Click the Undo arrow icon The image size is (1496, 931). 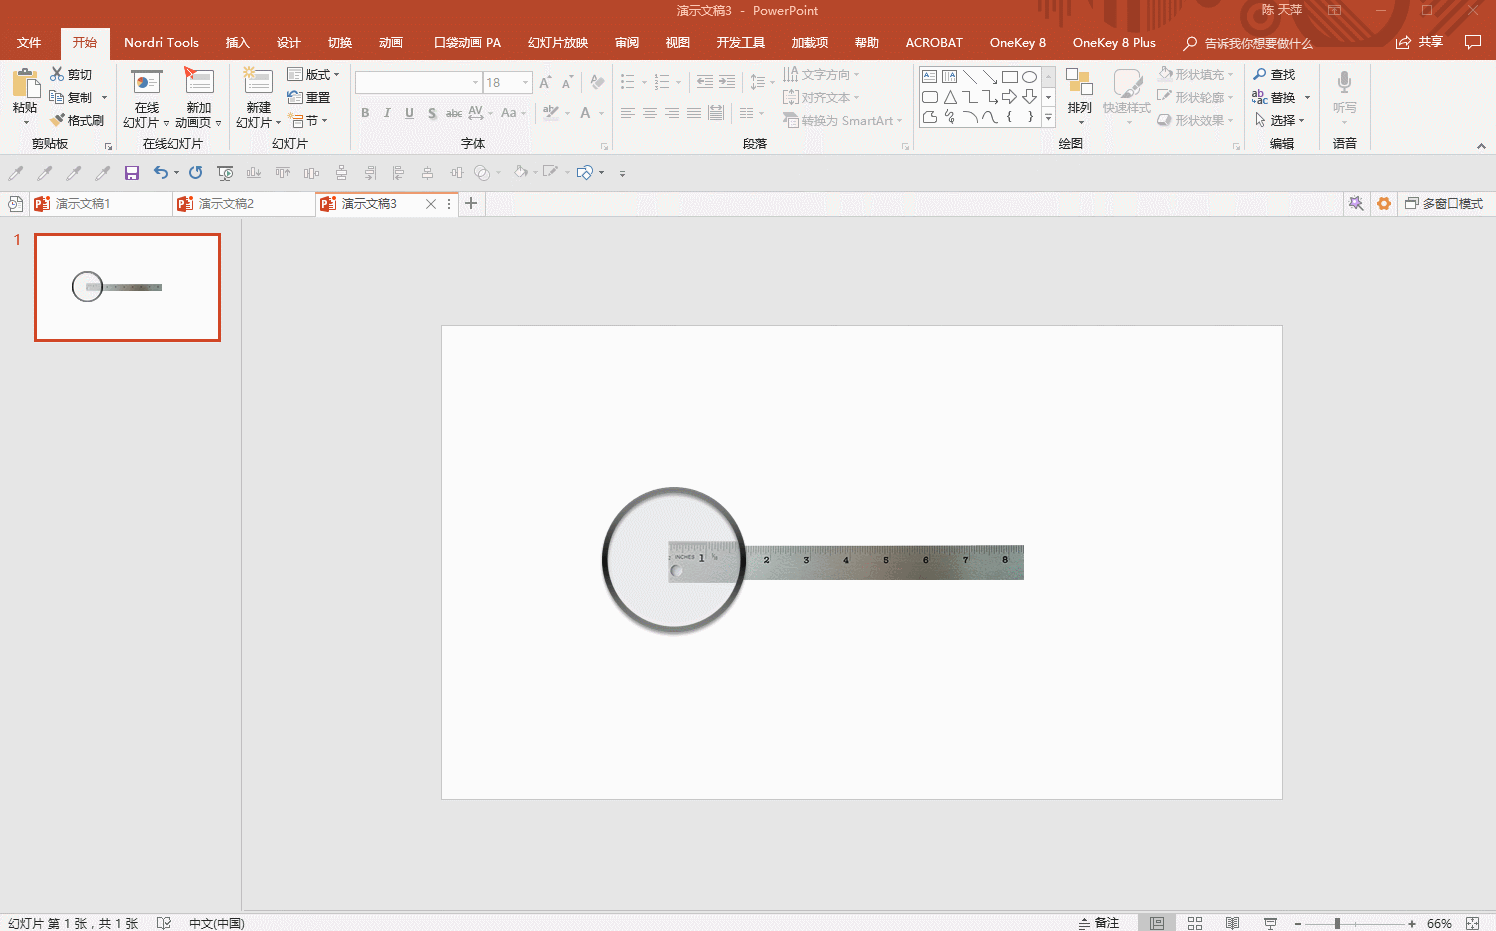tap(160, 173)
